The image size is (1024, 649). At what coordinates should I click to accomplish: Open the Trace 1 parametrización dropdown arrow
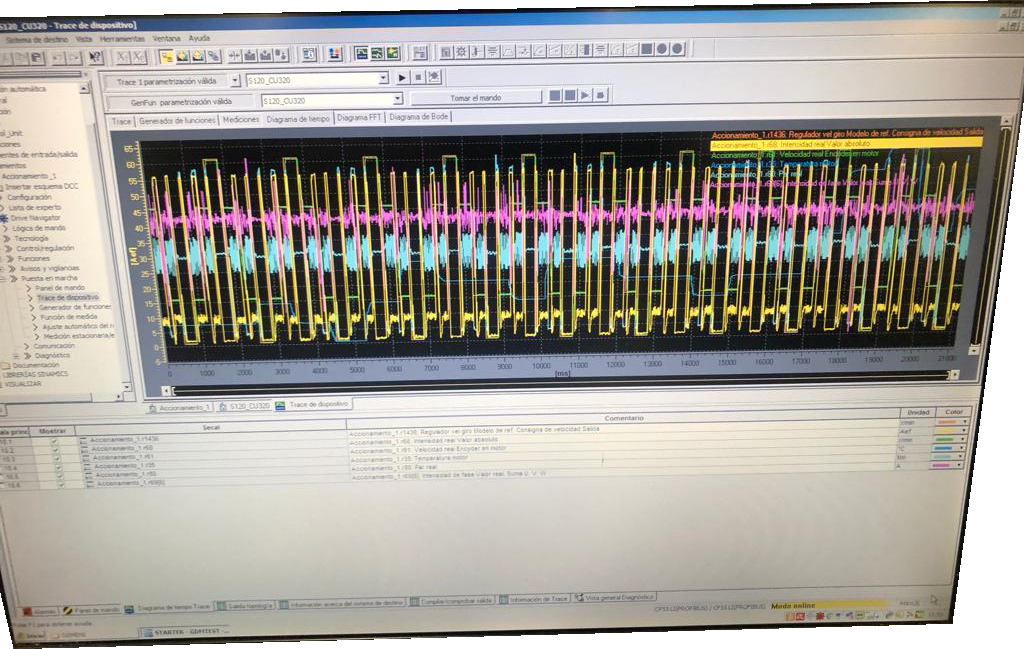[235, 80]
